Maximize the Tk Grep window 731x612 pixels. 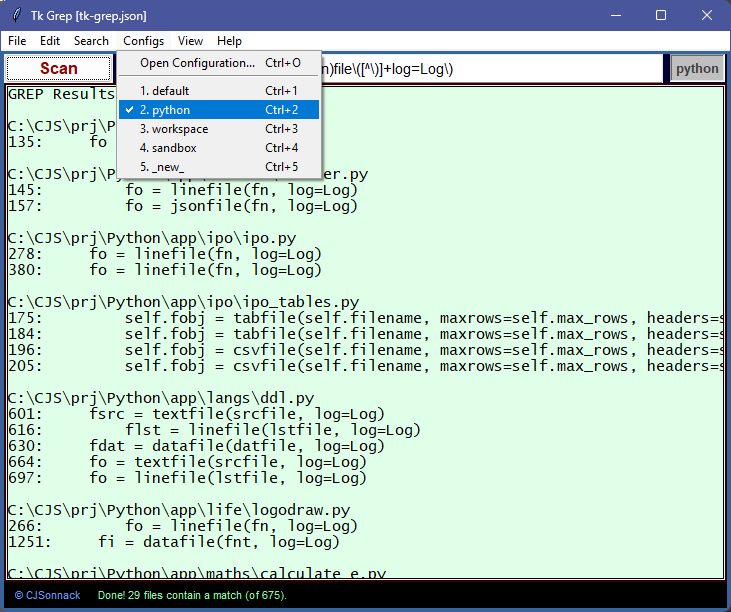pos(661,15)
